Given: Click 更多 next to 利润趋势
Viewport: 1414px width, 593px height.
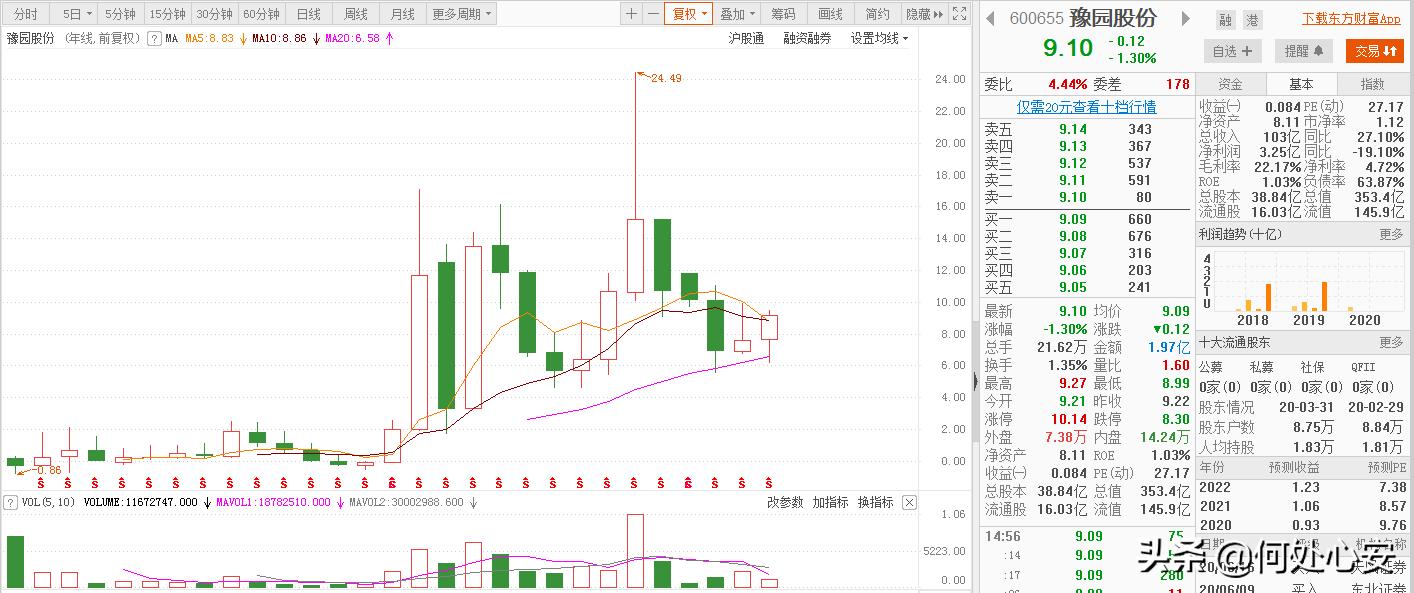Looking at the screenshot, I should (1392, 234).
